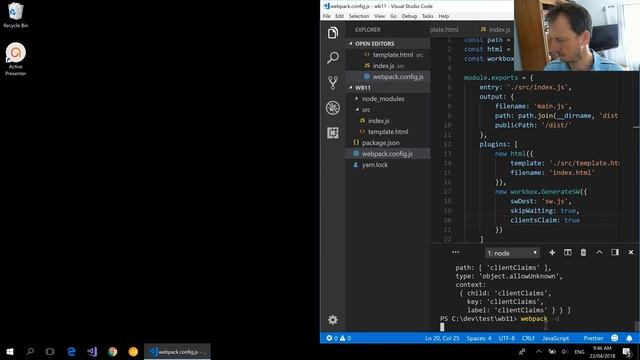Launch Visual Studio from taskbar
640x360 pixels.
coord(92,351)
